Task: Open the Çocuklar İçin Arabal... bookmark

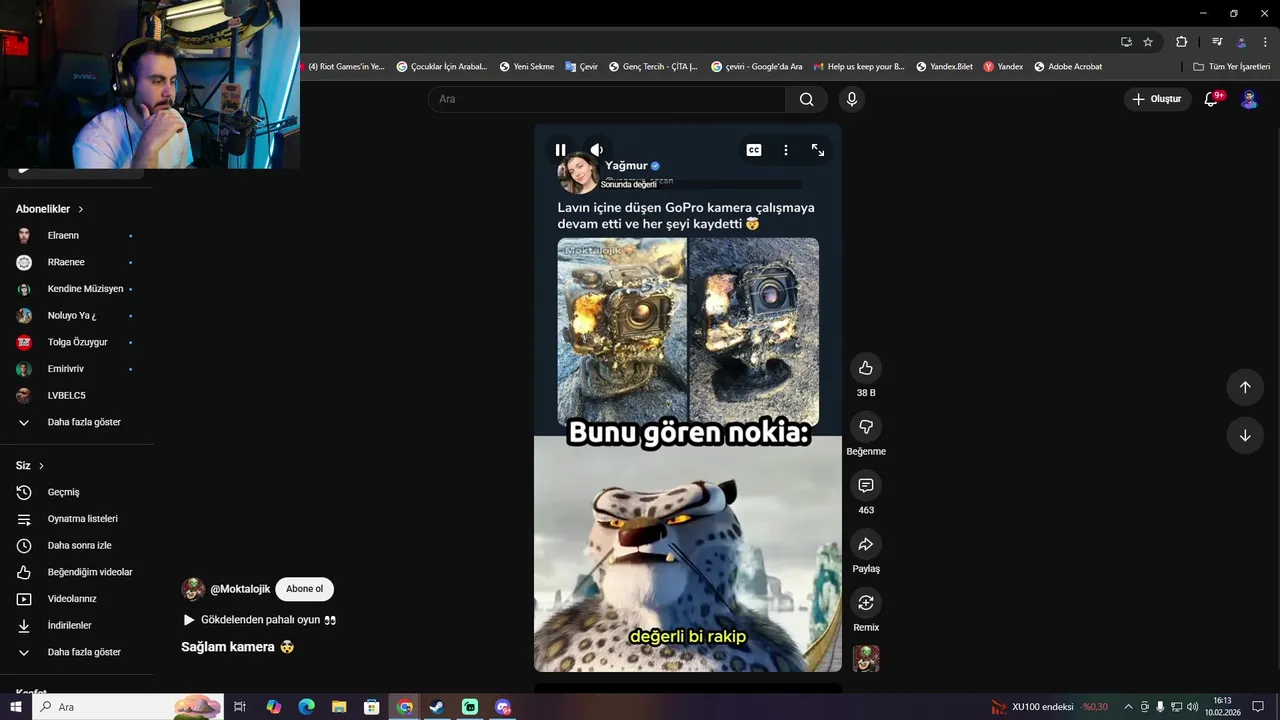Action: [x=442, y=67]
